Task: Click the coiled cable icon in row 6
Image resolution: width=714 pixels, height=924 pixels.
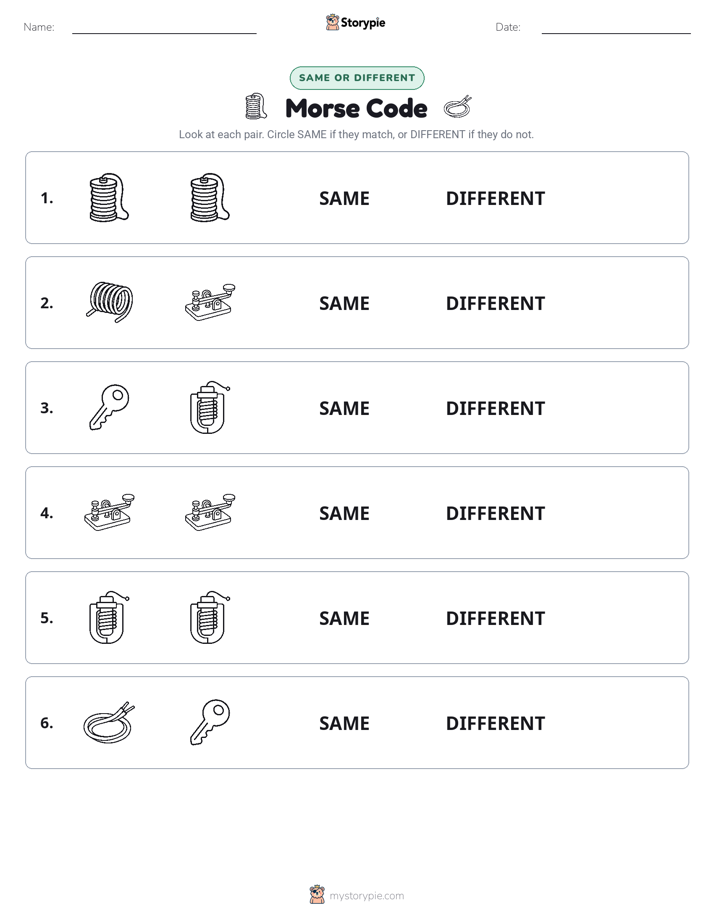Action: pos(109,722)
